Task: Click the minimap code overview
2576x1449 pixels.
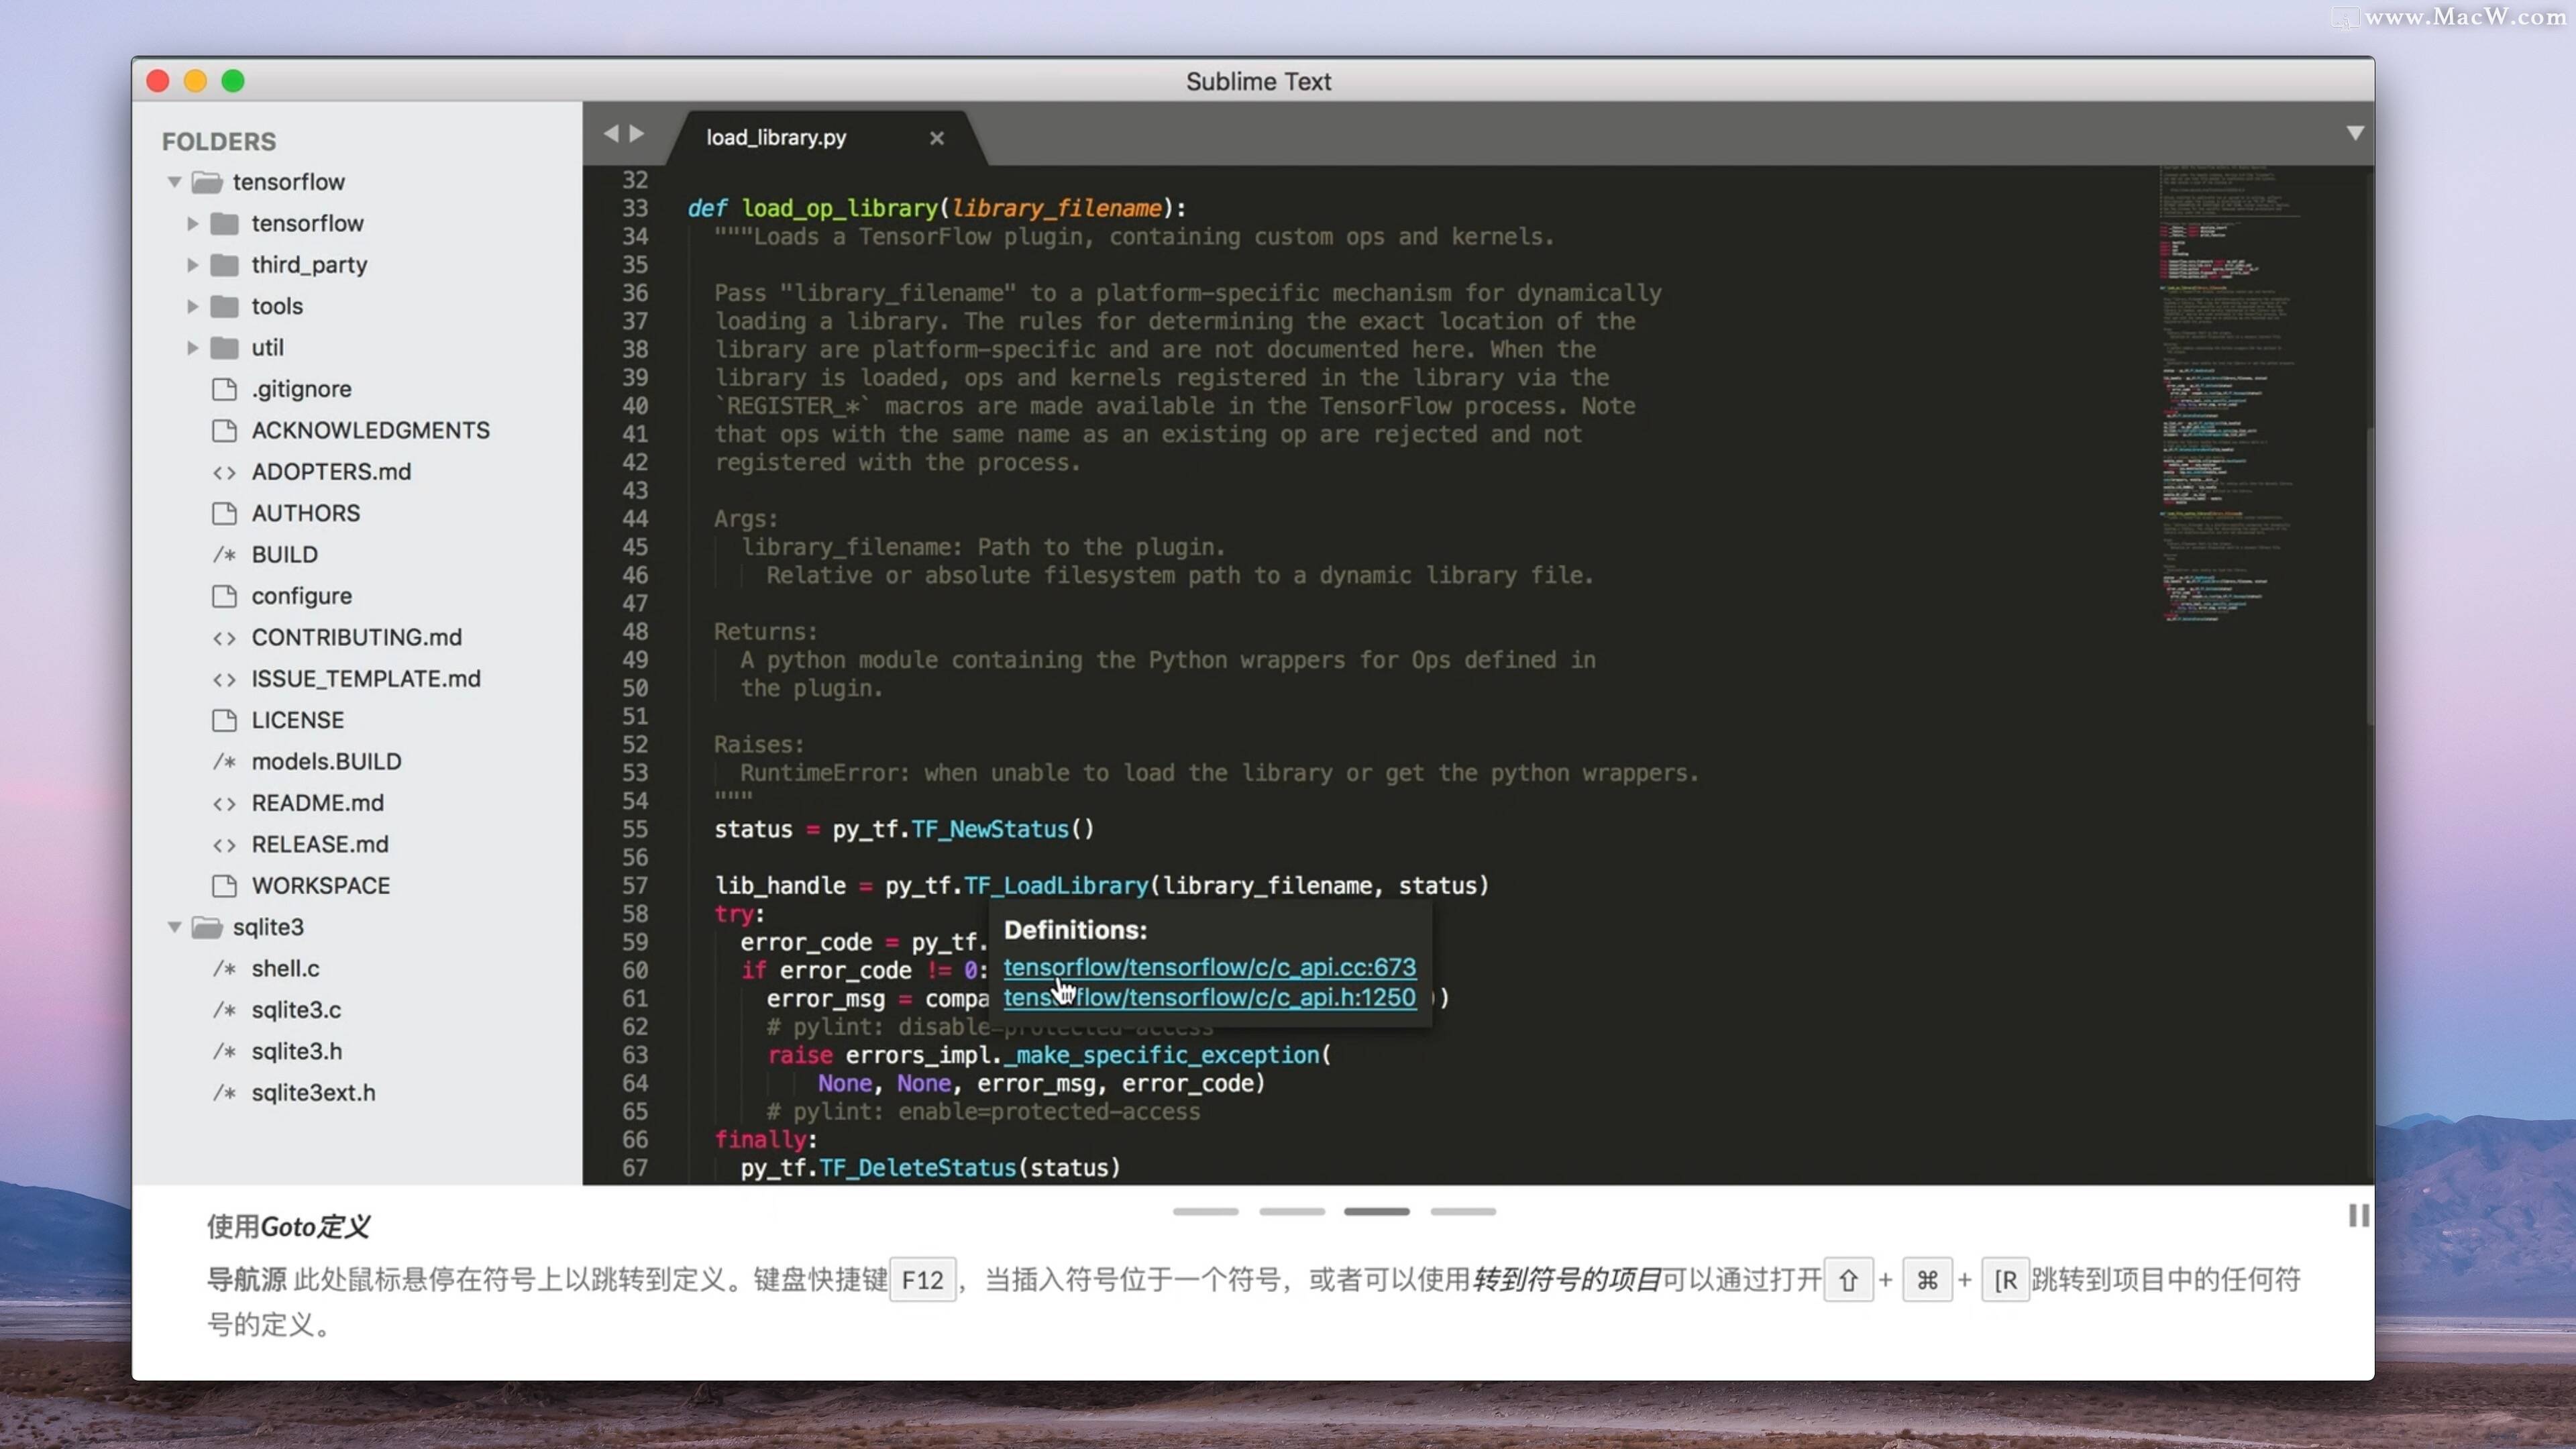Action: pyautogui.click(x=2230, y=395)
